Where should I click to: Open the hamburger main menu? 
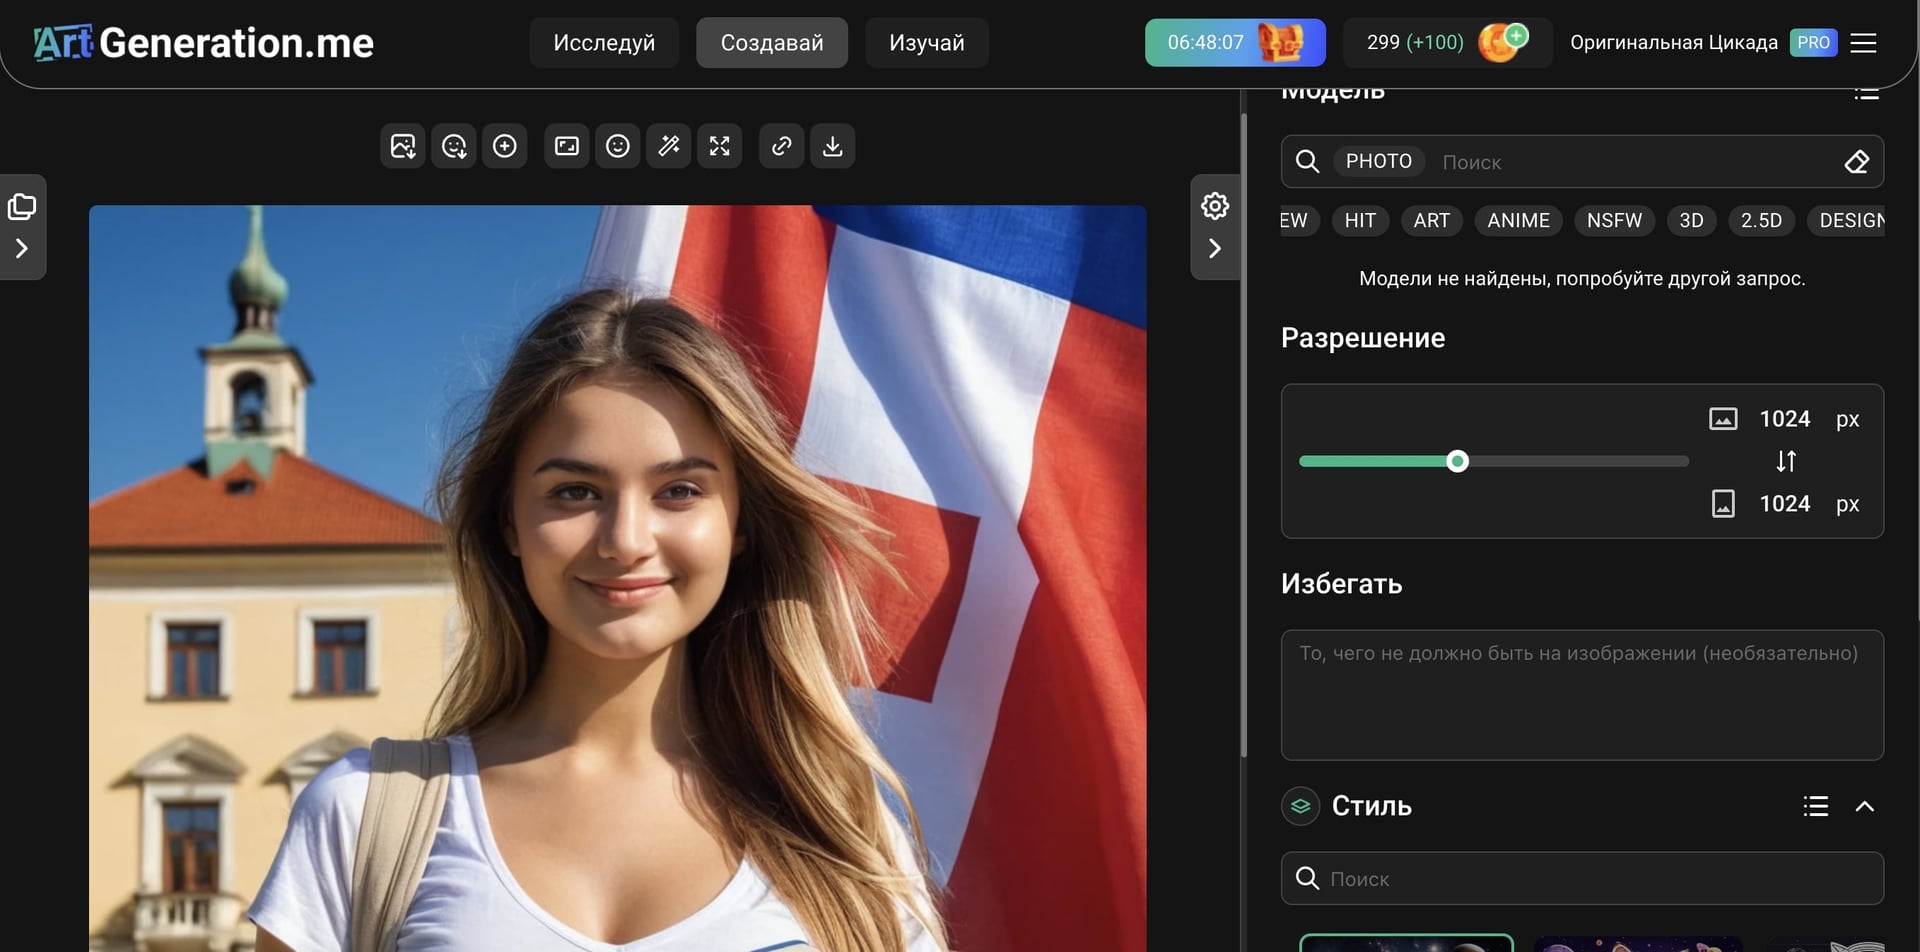click(1863, 43)
